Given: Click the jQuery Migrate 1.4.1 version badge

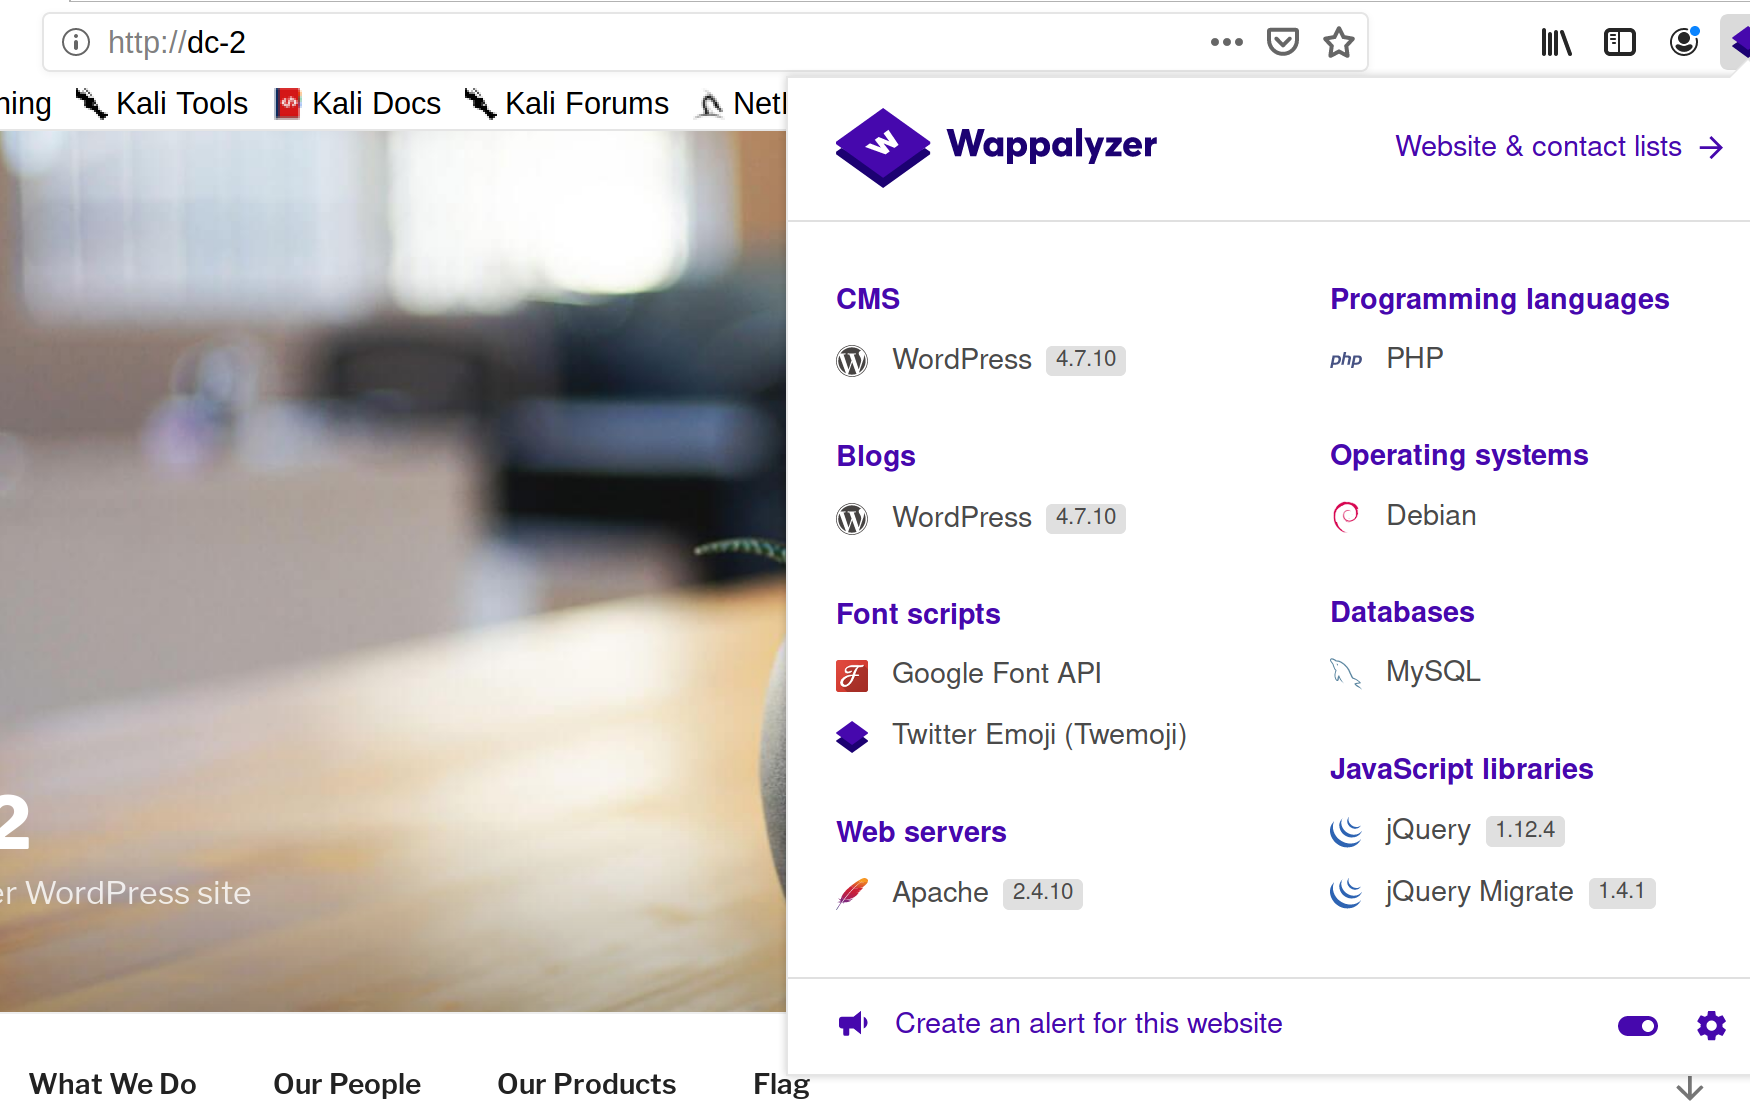Looking at the screenshot, I should tap(1622, 892).
